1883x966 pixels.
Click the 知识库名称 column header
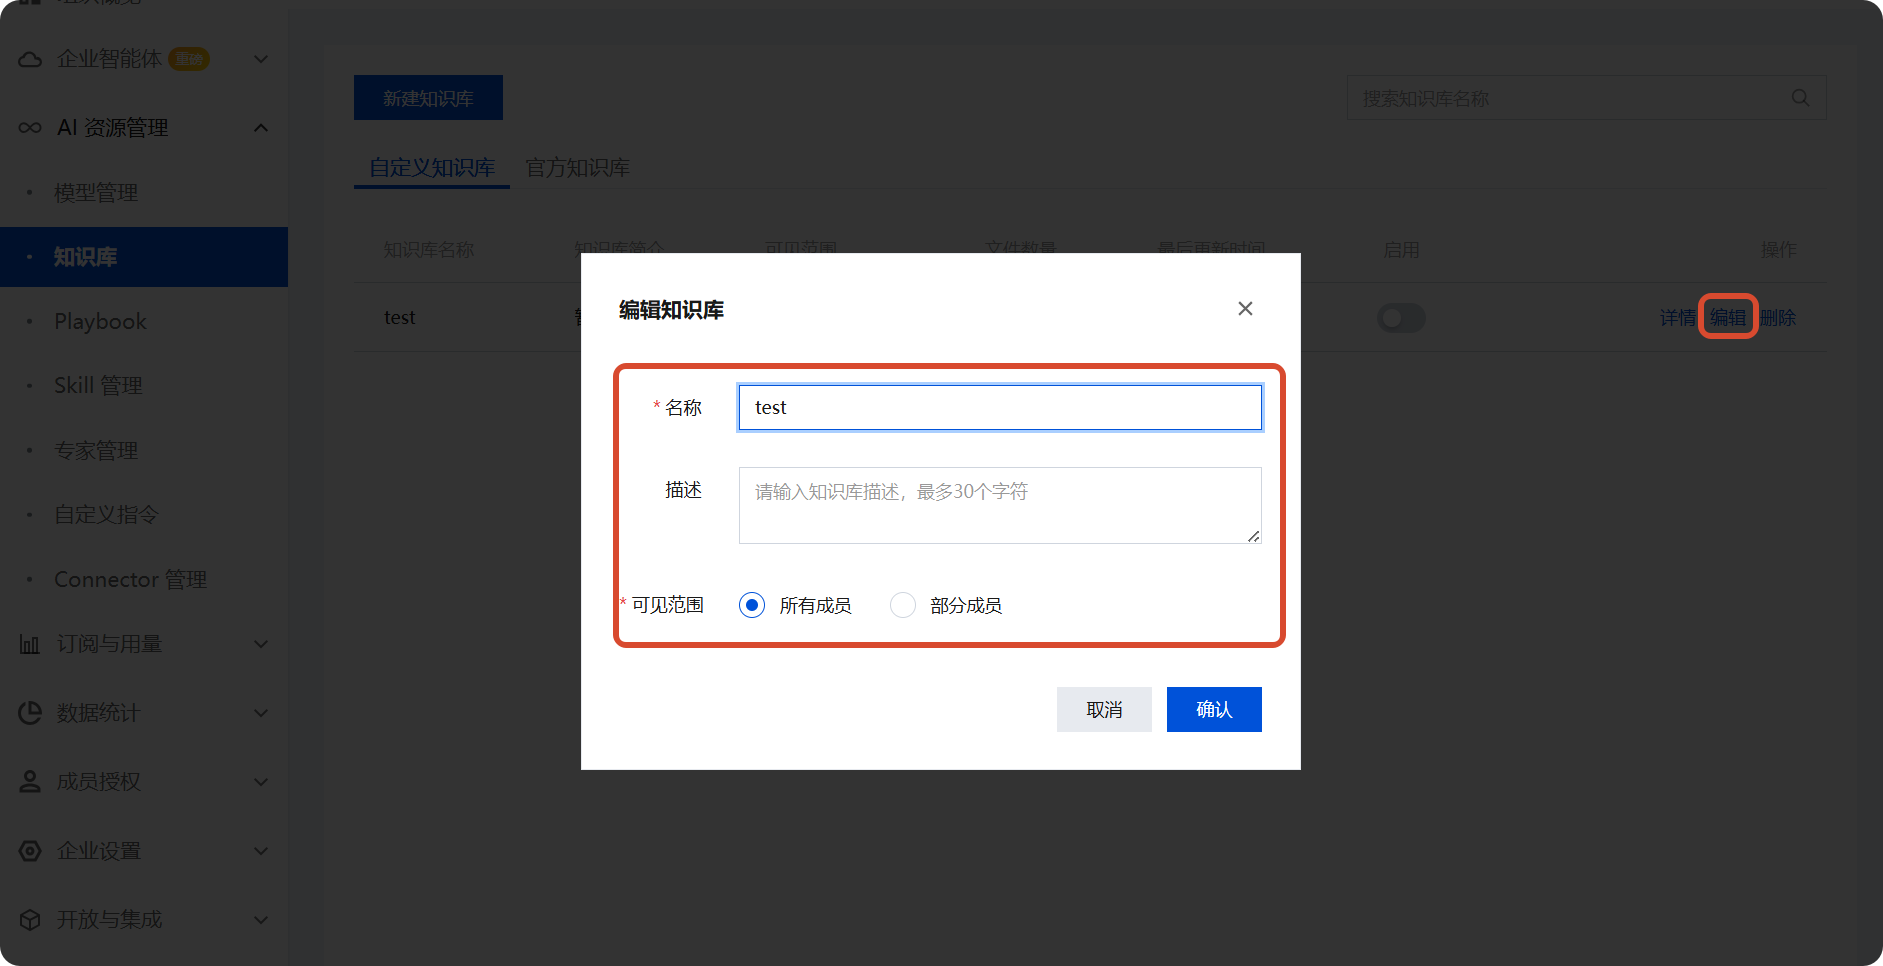pyautogui.click(x=429, y=250)
